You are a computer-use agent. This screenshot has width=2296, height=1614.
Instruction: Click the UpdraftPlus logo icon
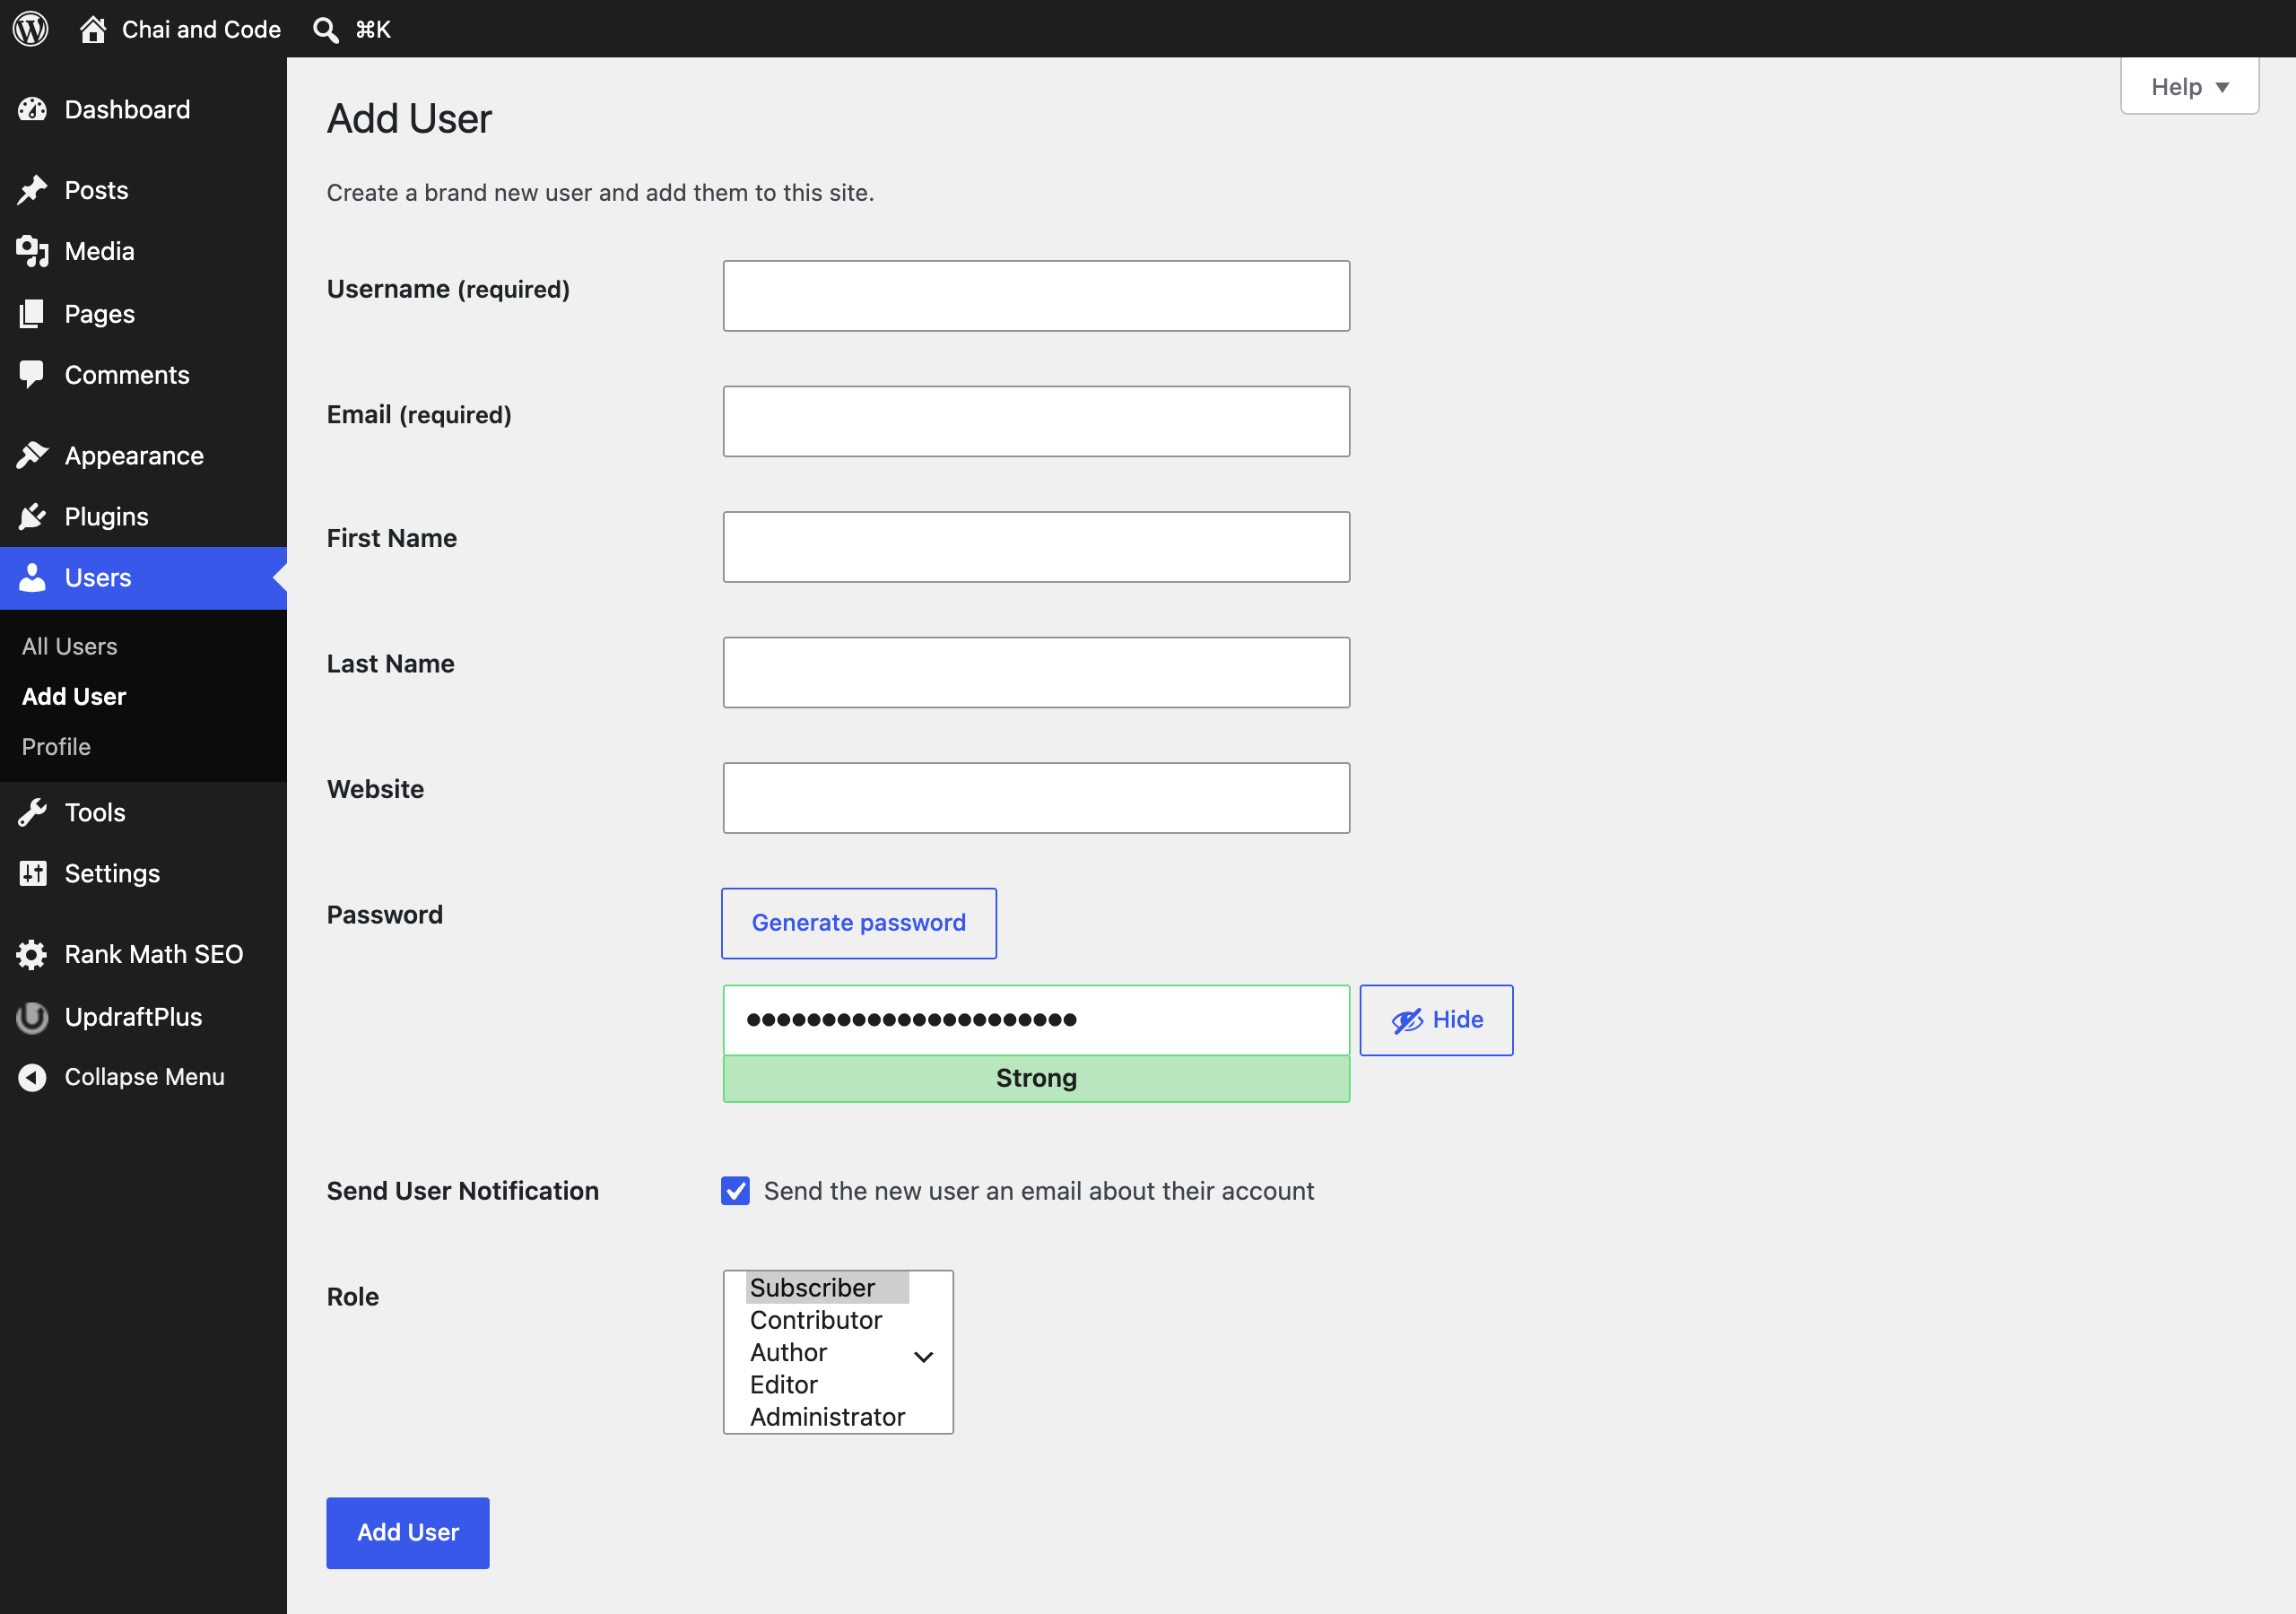point(32,1016)
